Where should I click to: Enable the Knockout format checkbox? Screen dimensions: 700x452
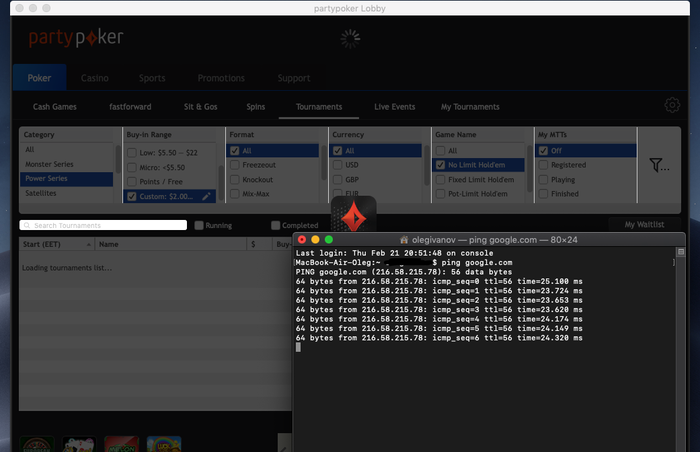(x=234, y=180)
